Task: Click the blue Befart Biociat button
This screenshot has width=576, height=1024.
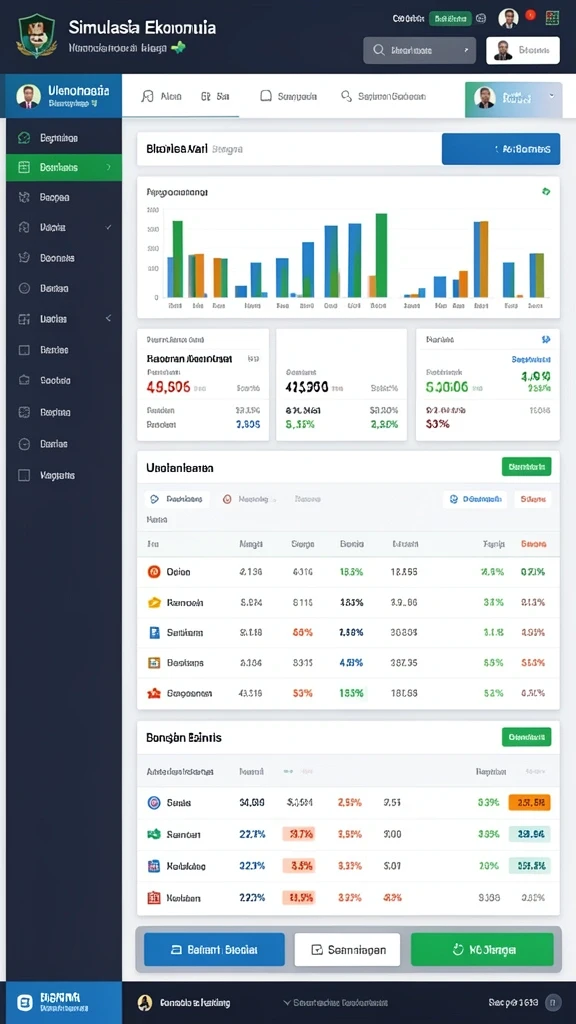Action: (214, 950)
